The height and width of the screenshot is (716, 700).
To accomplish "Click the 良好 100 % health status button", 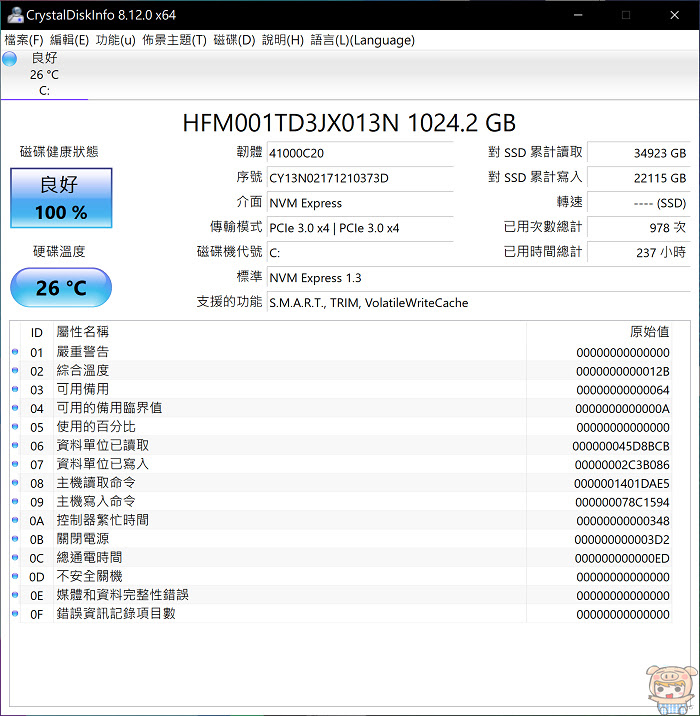I will pyautogui.click(x=61, y=198).
